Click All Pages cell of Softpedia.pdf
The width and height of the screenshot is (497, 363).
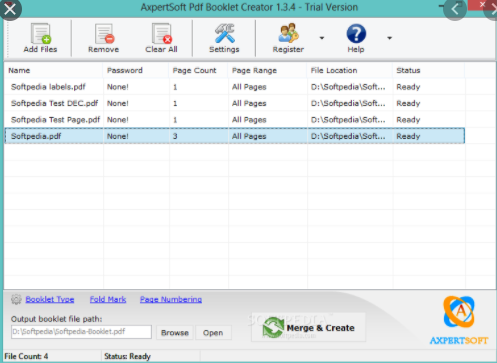tap(249, 136)
